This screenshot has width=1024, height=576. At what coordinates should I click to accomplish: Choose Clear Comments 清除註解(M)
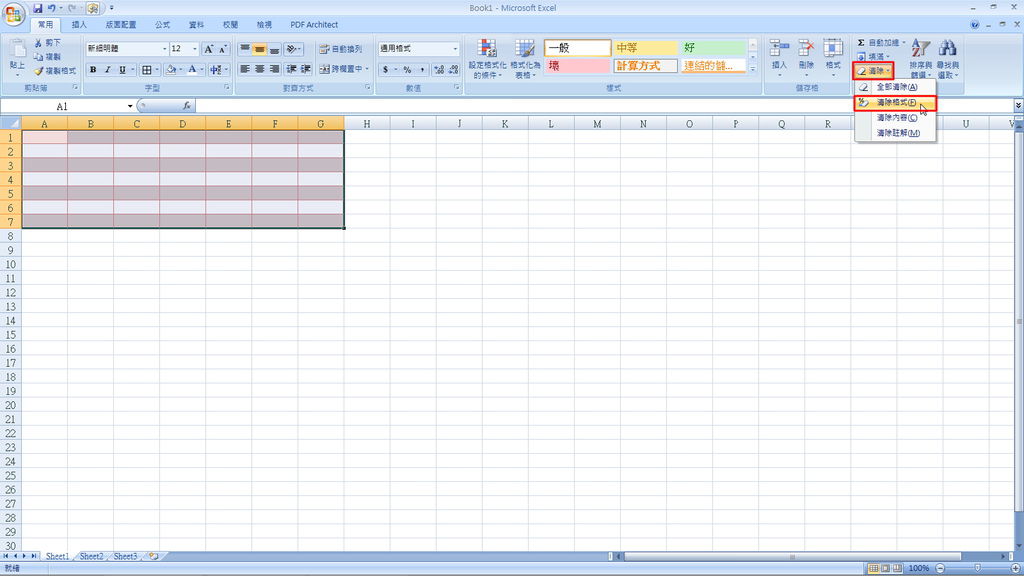896,133
